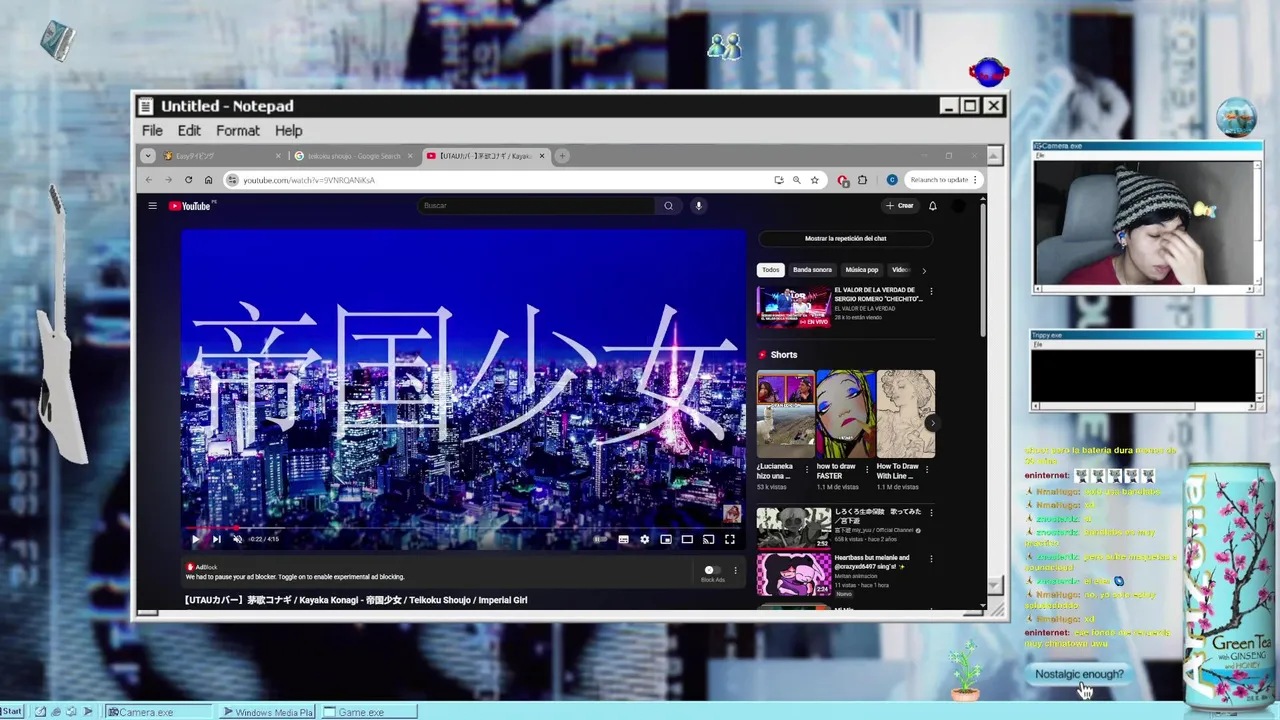Open options for EL VALOR DE LA VERDAD video
The image size is (1280, 720).
[x=931, y=292]
